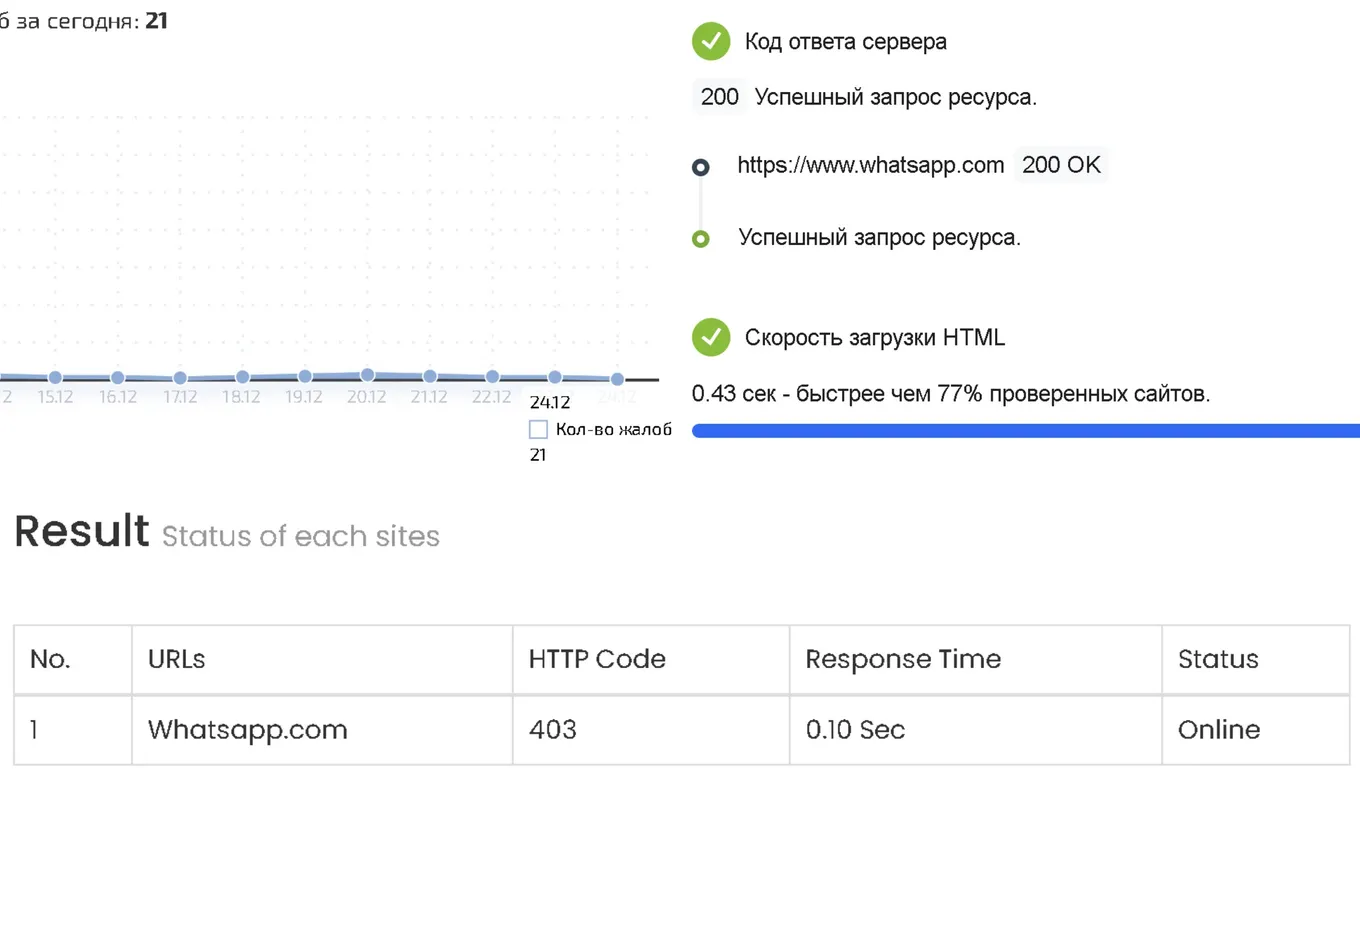Click the URLs column header

(x=322, y=660)
